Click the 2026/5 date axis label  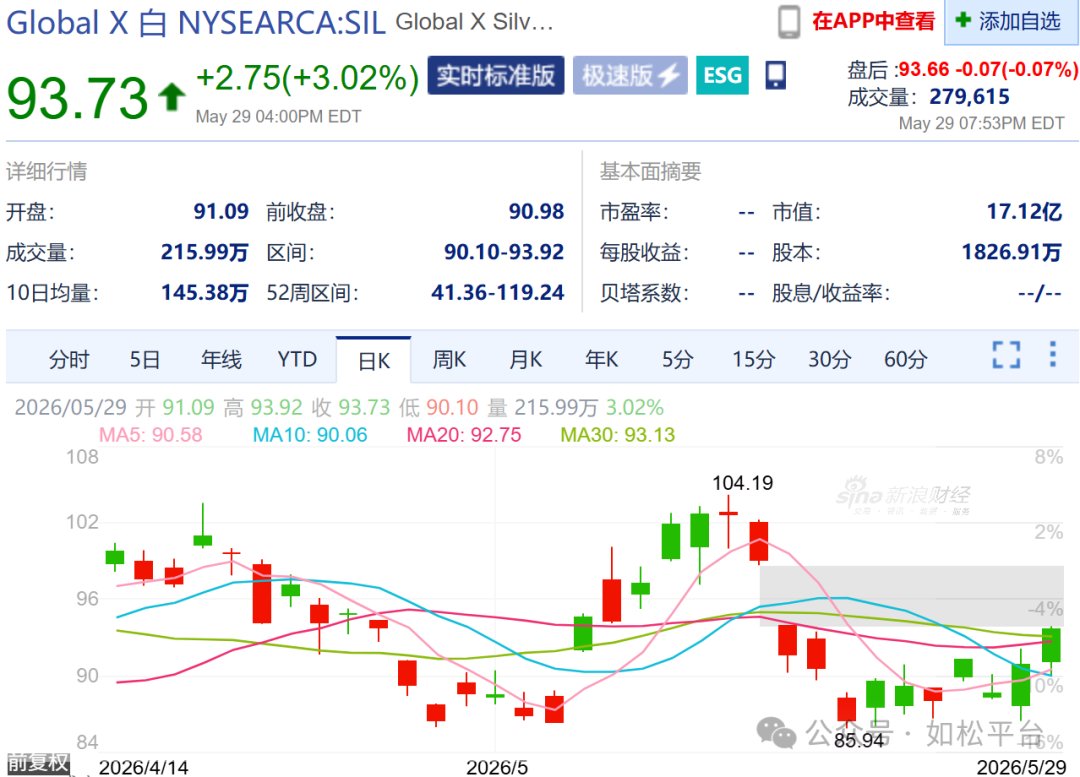497,767
